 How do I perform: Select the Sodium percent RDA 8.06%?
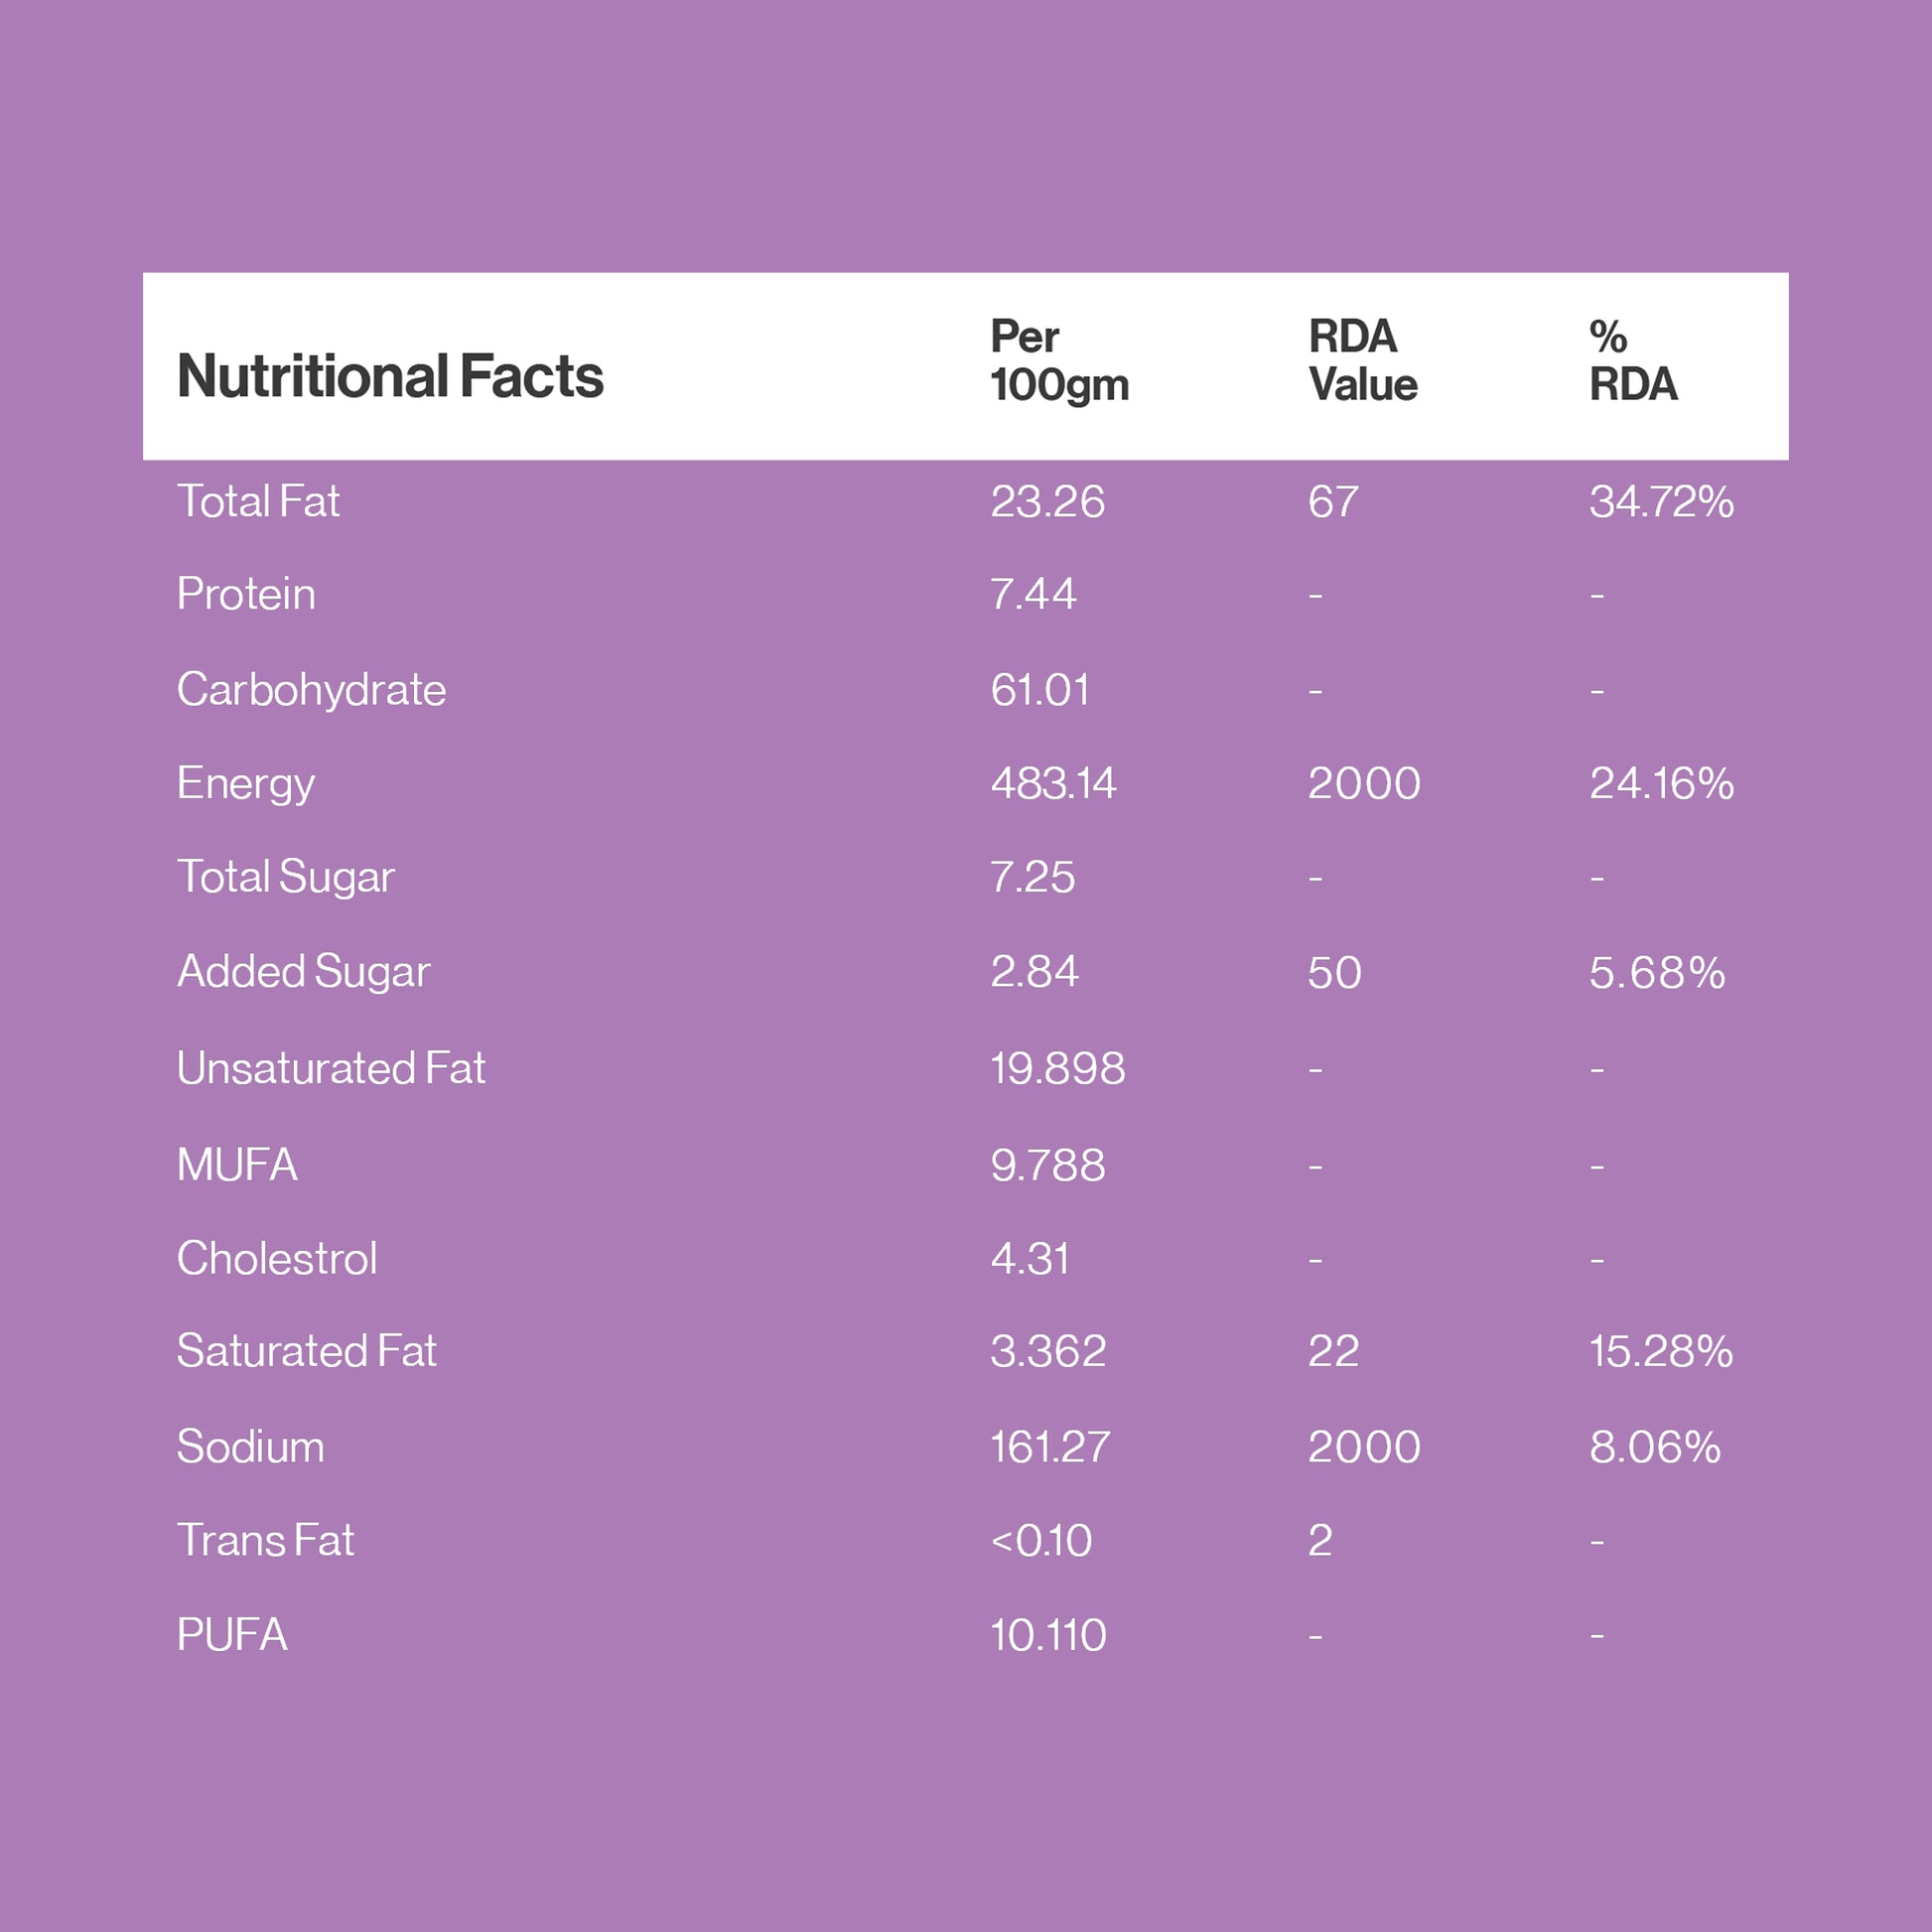(1654, 1447)
